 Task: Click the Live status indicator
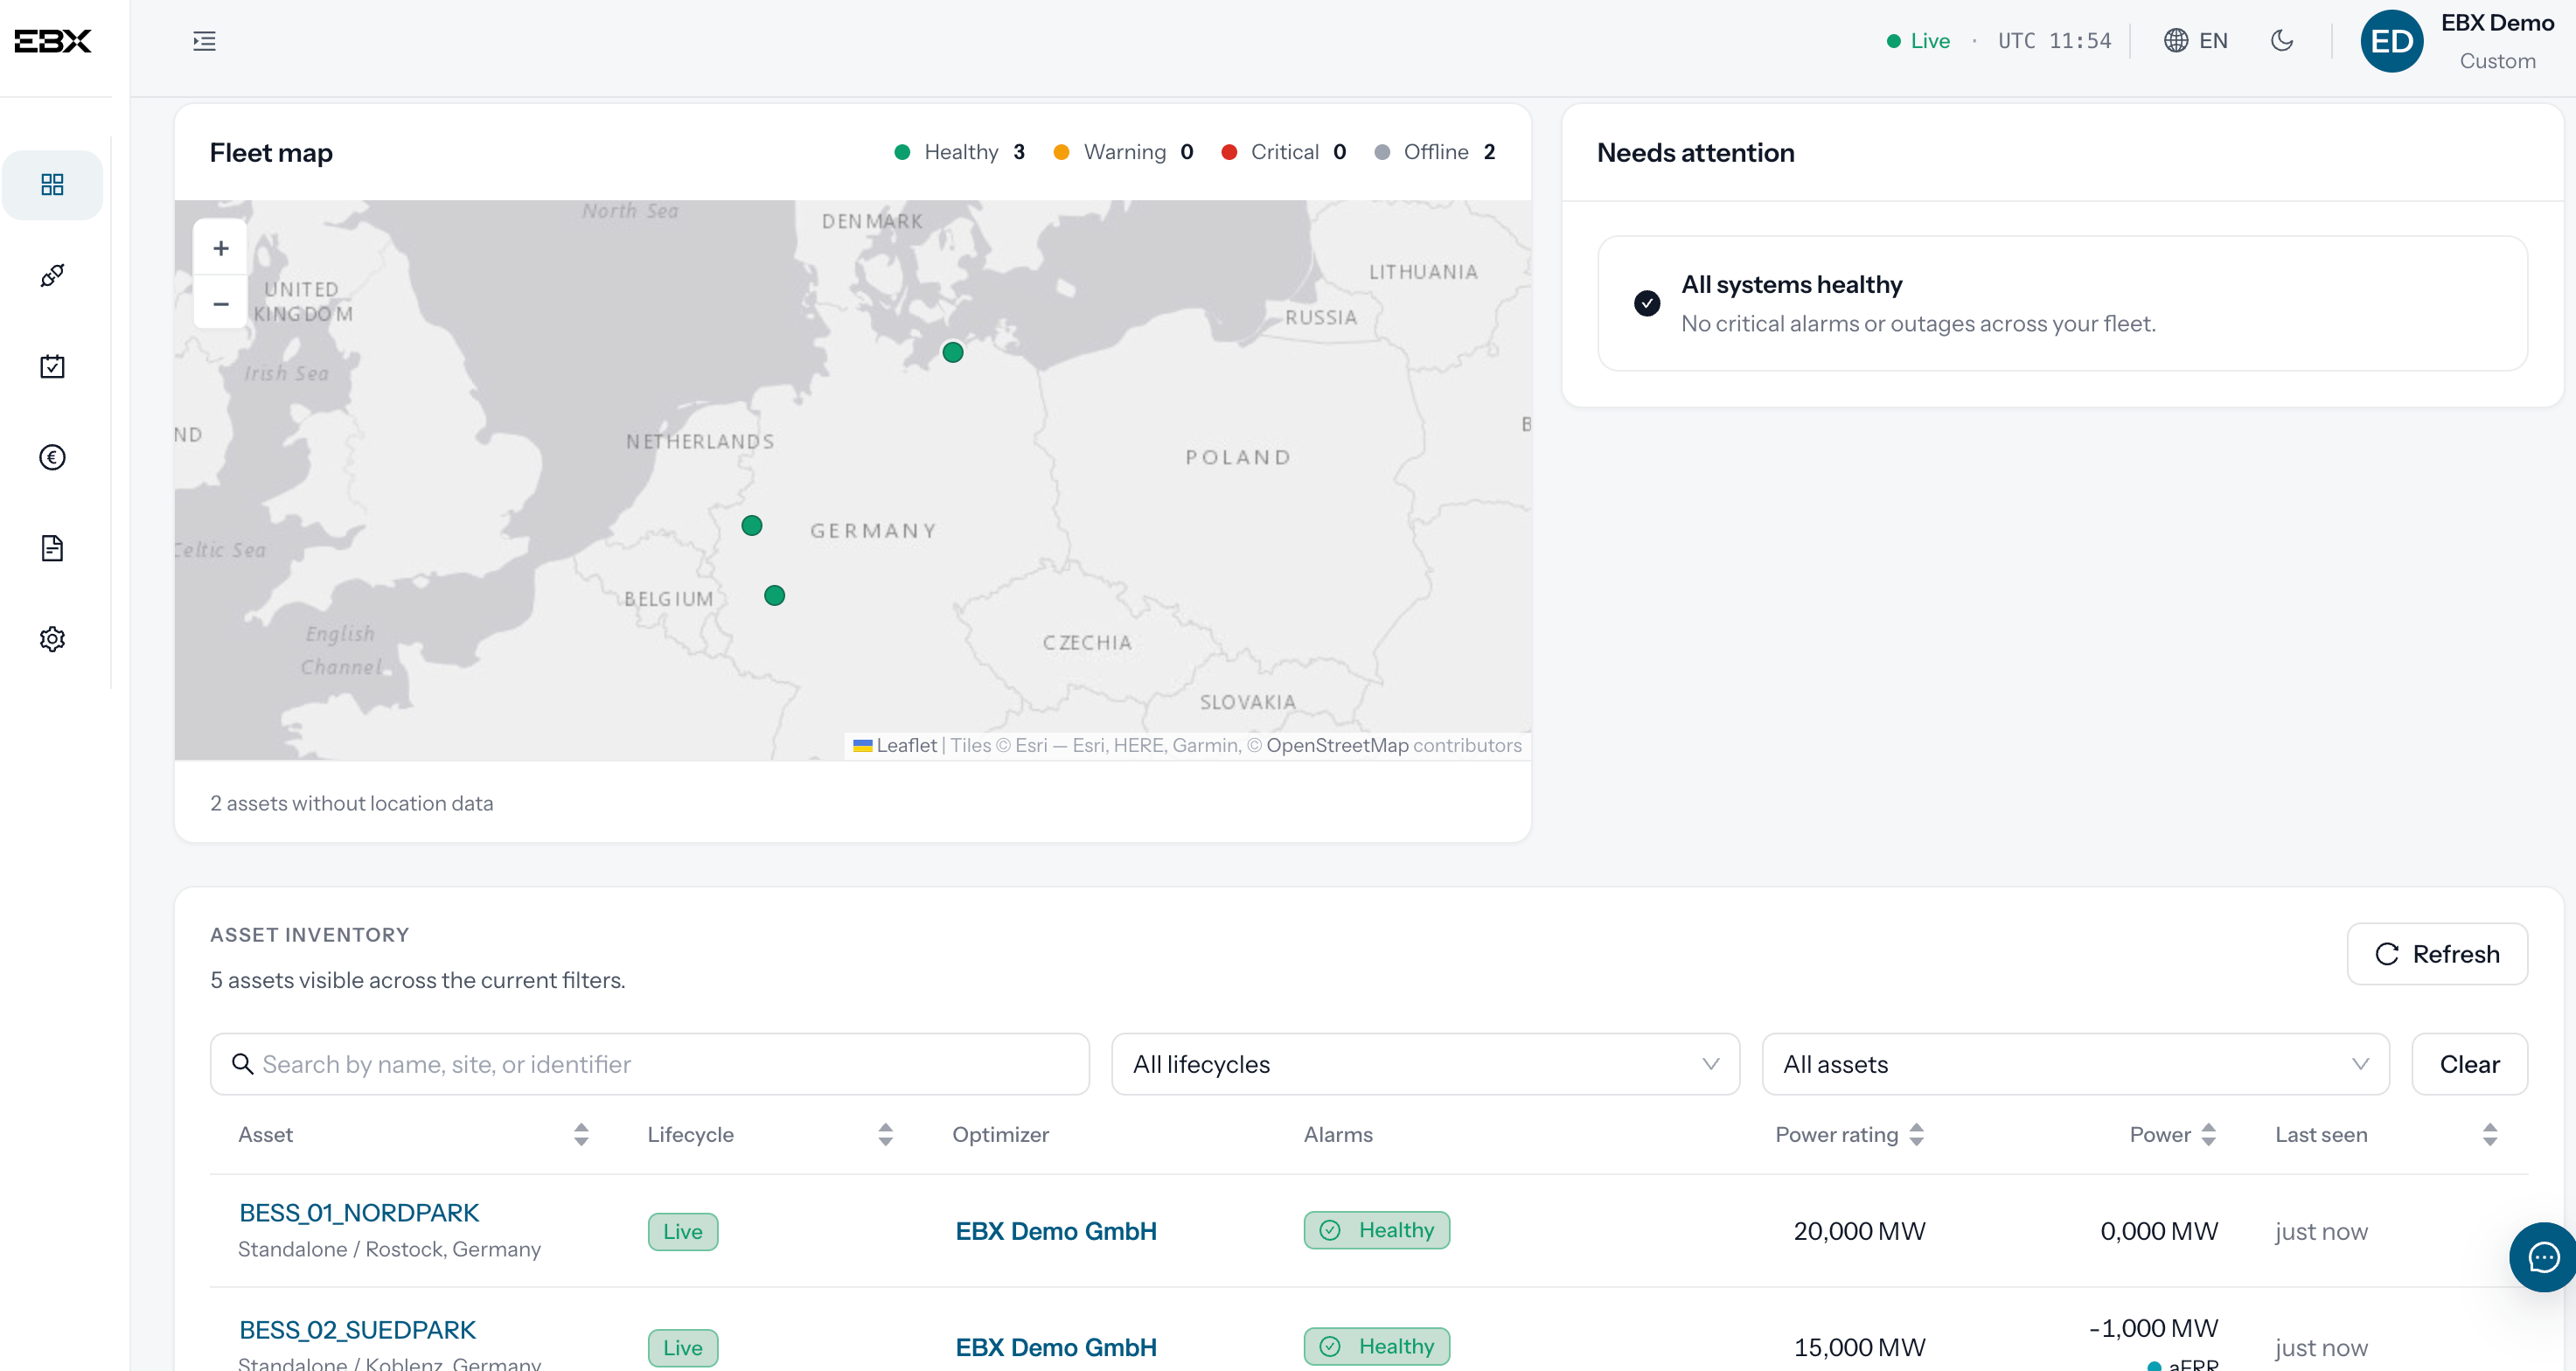pyautogui.click(x=1918, y=41)
